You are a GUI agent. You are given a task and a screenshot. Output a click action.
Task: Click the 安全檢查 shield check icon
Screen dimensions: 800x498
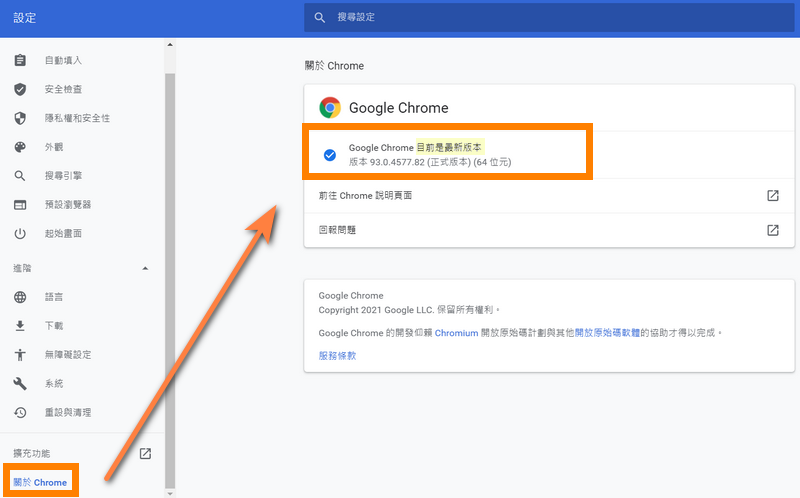pyautogui.click(x=20, y=89)
